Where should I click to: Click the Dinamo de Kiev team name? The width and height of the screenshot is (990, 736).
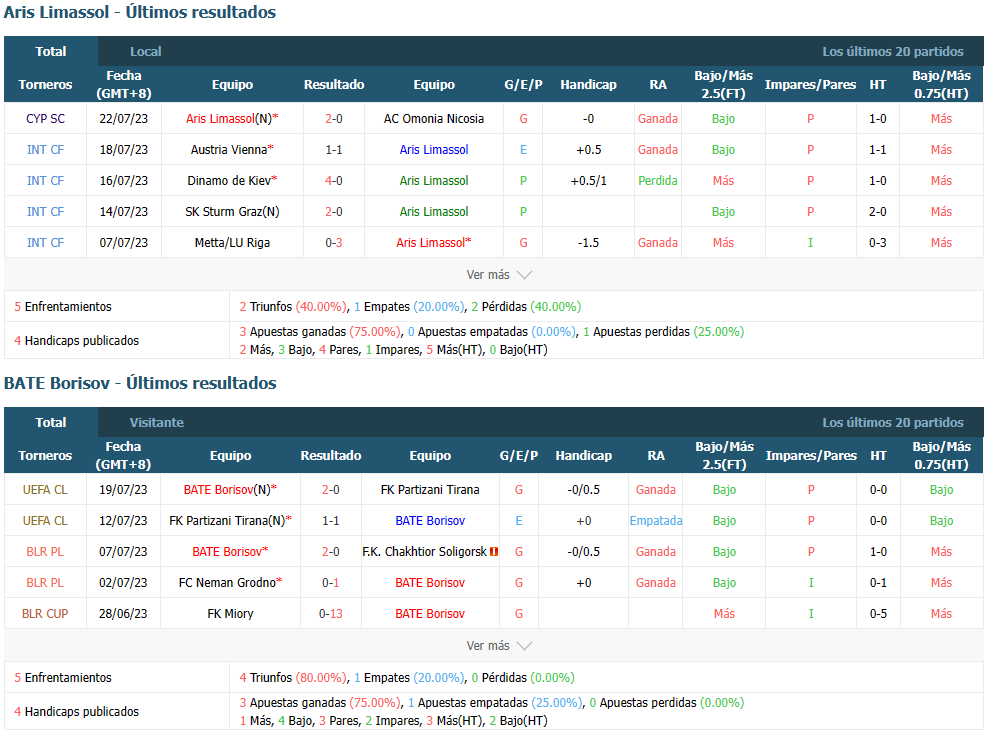point(229,181)
